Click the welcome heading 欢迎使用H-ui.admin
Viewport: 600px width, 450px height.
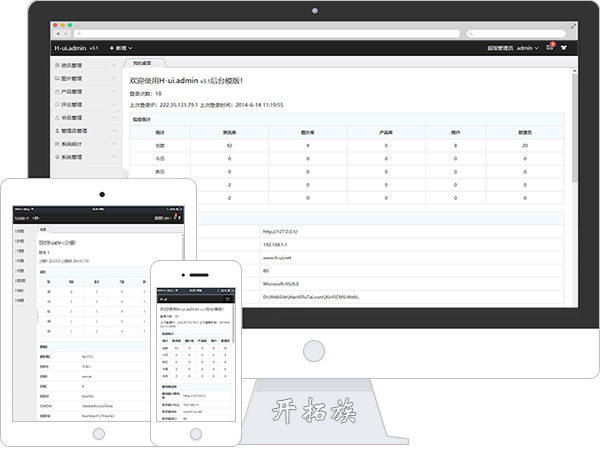point(186,81)
